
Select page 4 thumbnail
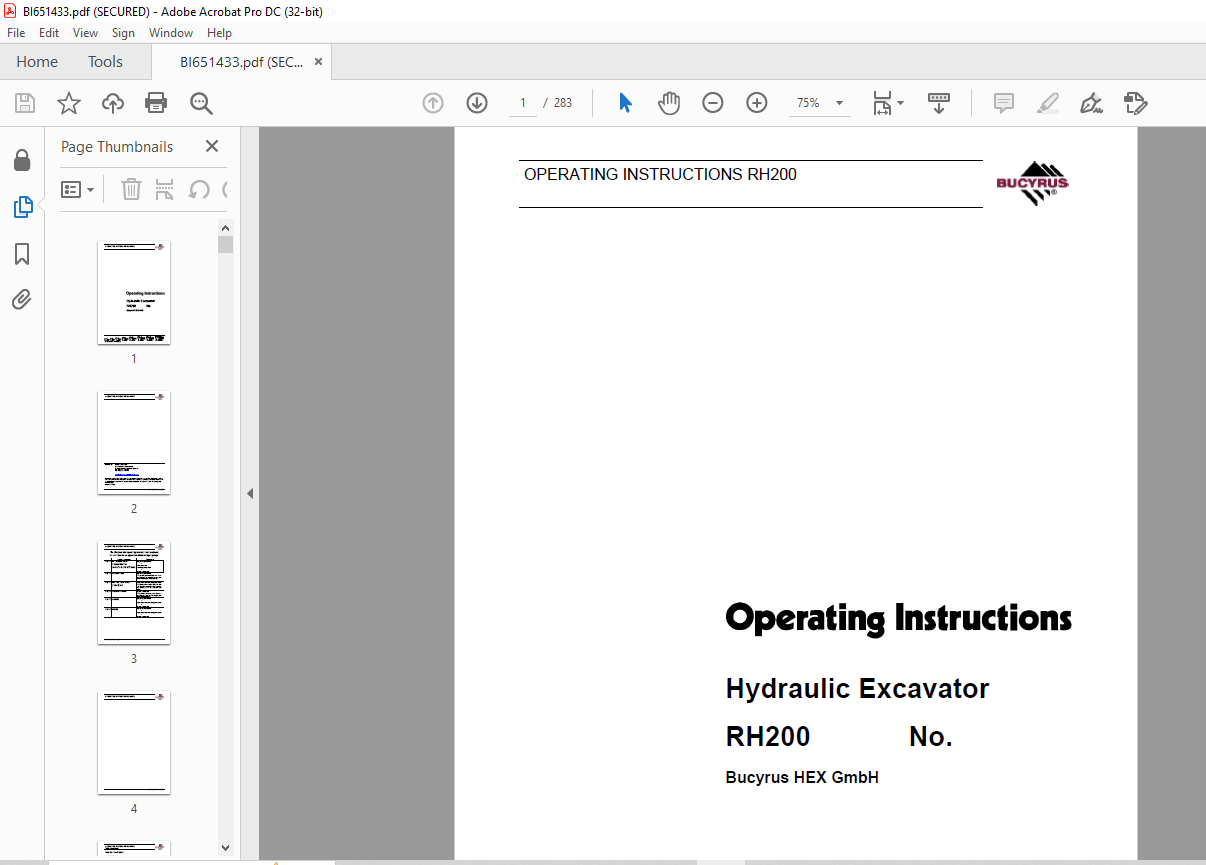(x=134, y=743)
